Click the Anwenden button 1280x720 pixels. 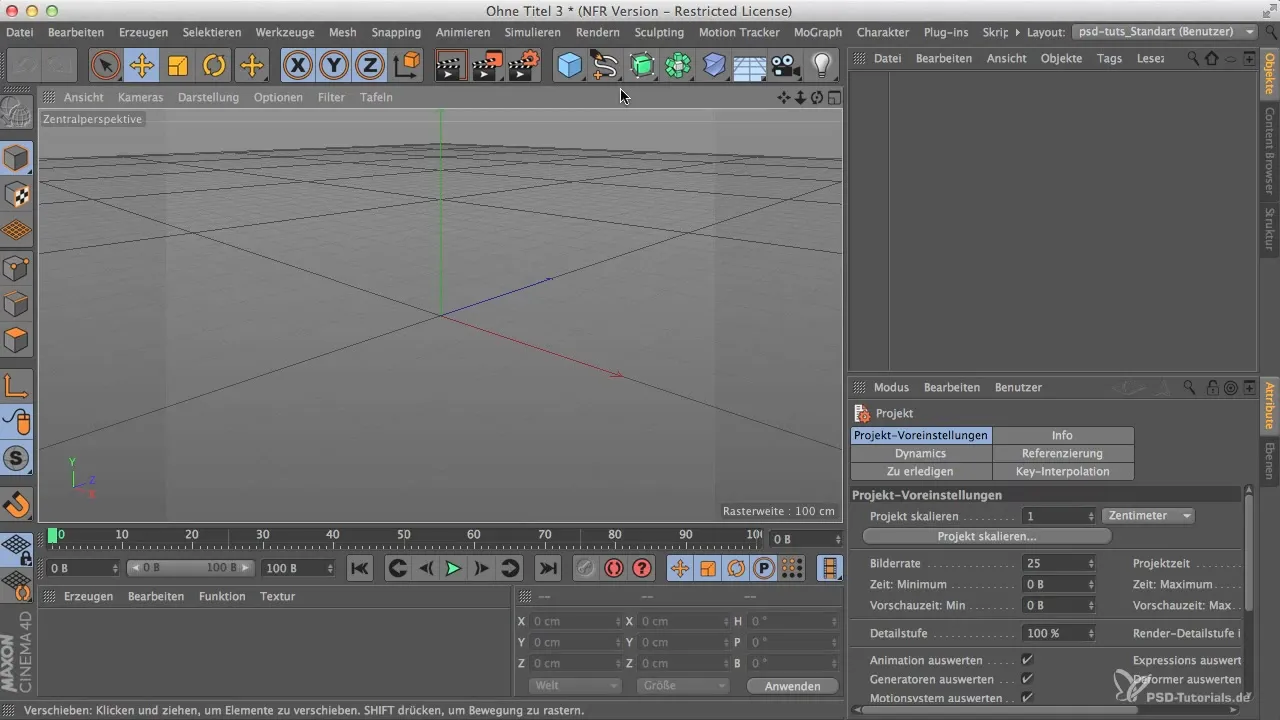[792, 686]
